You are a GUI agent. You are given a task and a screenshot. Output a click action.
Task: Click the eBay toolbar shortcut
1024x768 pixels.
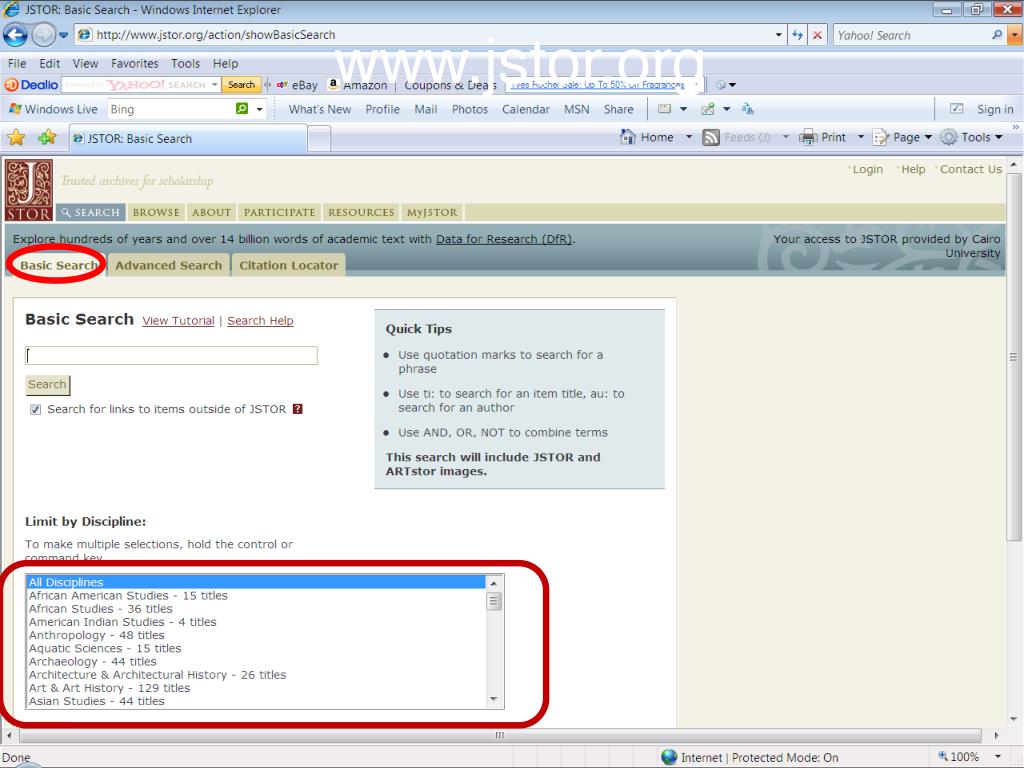point(298,85)
